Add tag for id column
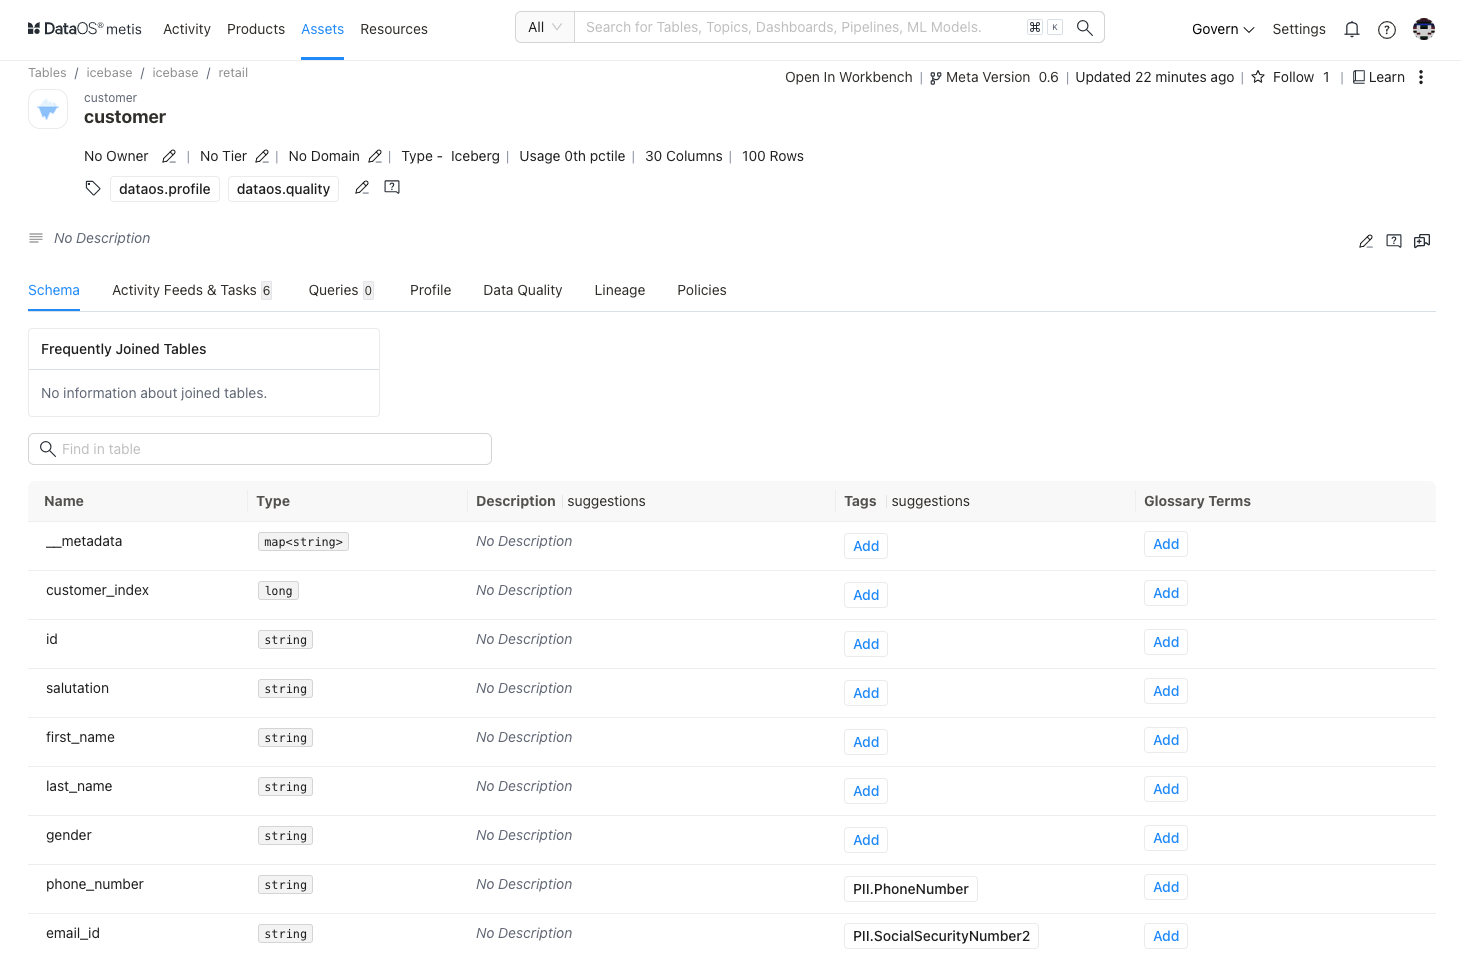The image size is (1461, 958). 866,644
